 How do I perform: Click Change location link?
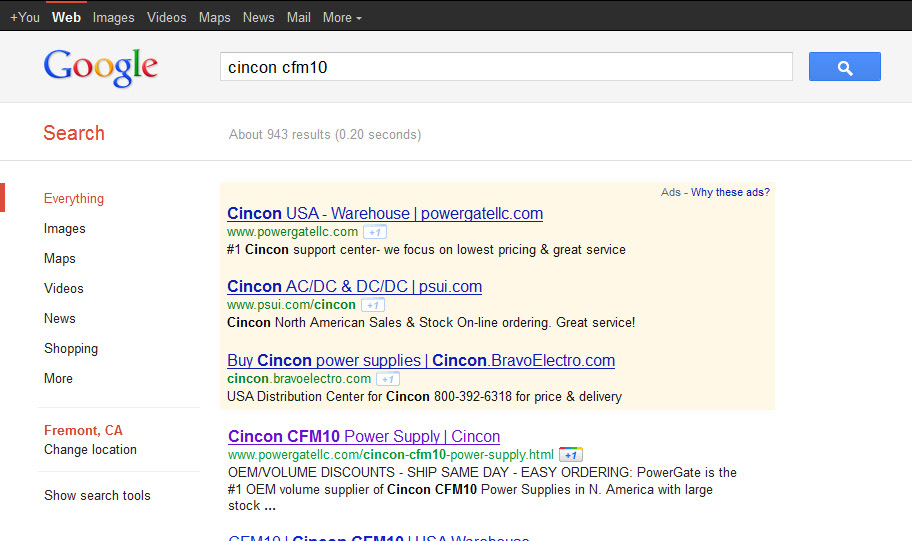click(x=90, y=450)
